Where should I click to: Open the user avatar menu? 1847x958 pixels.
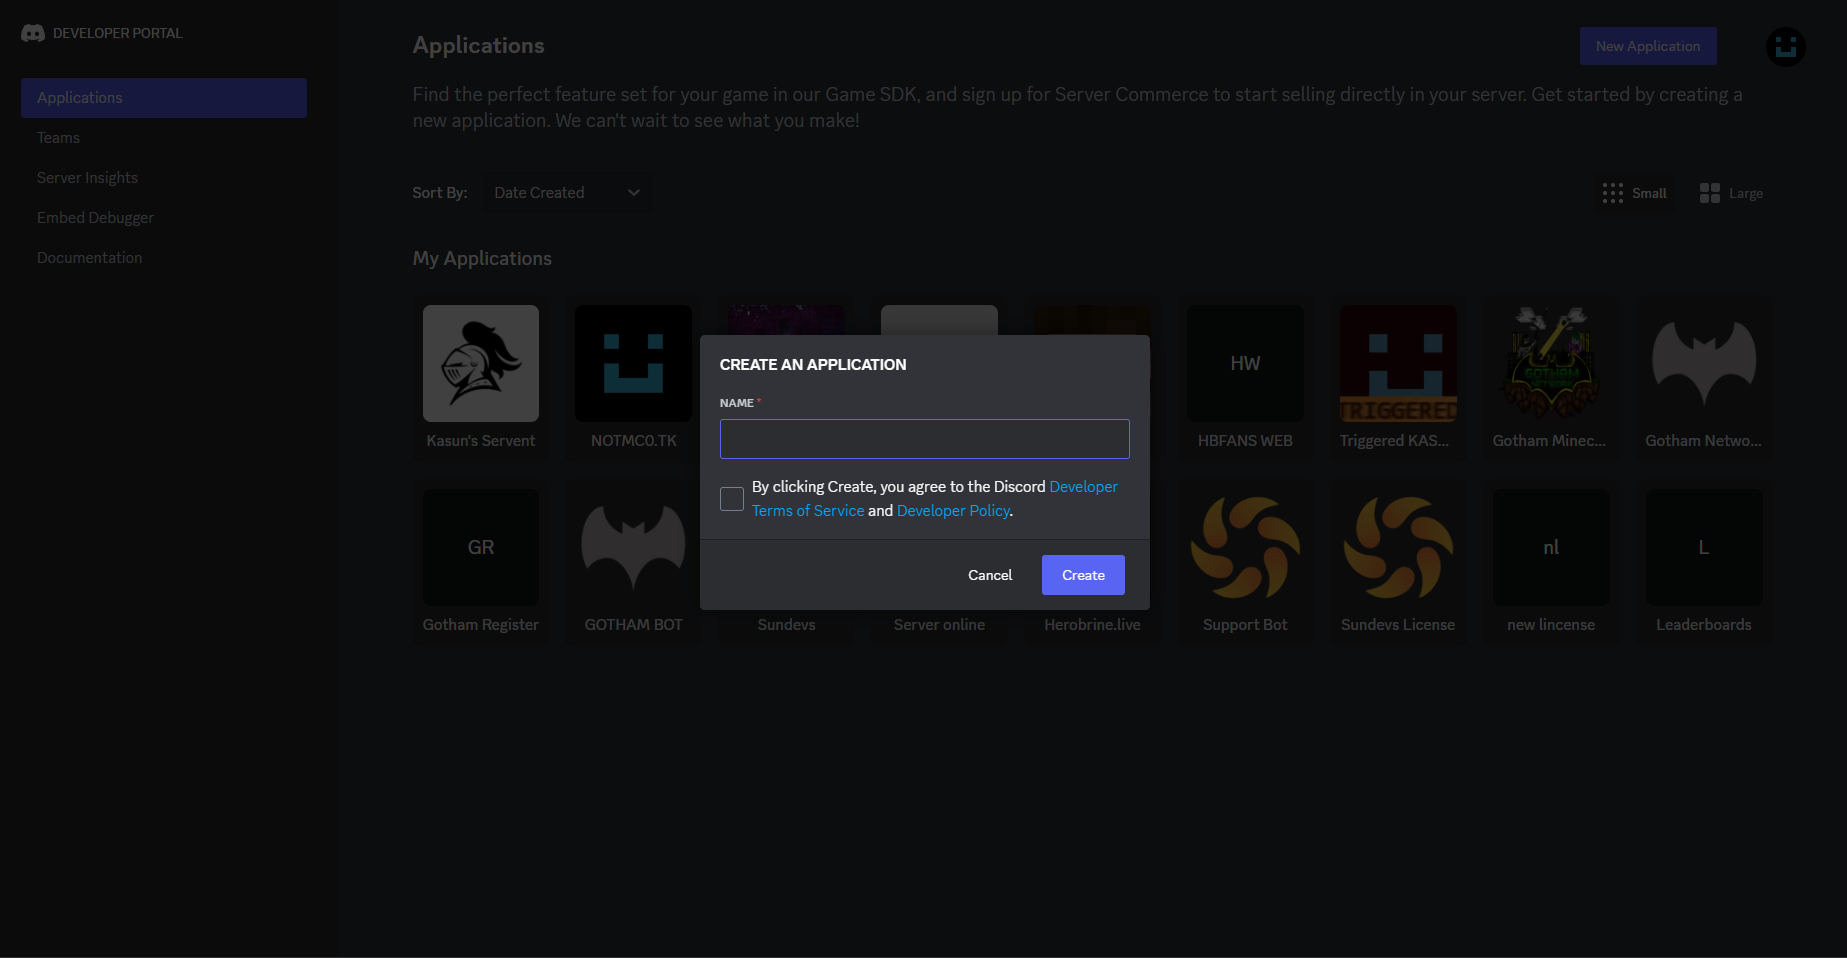(x=1785, y=47)
